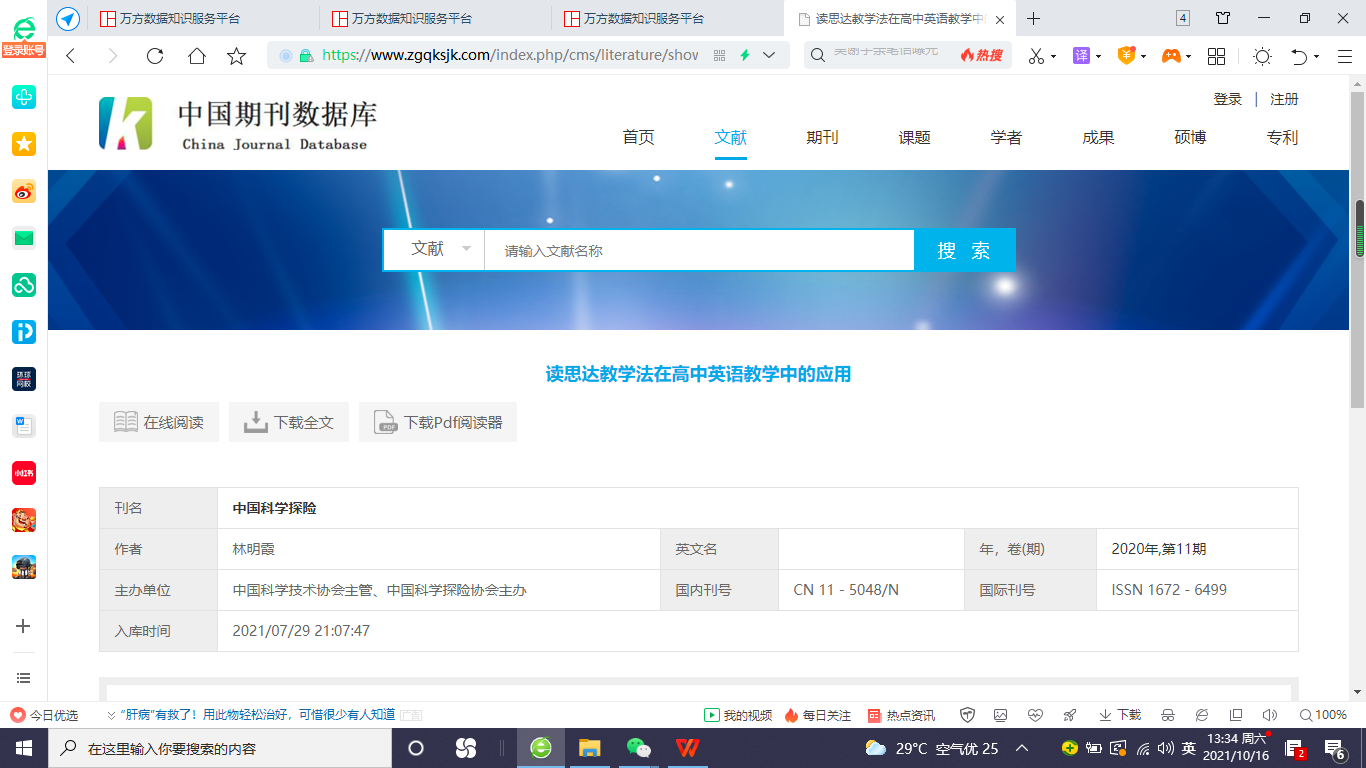This screenshot has height=768, width=1366.
Task: Open WeChat from the Windows taskbar
Action: pyautogui.click(x=638, y=748)
